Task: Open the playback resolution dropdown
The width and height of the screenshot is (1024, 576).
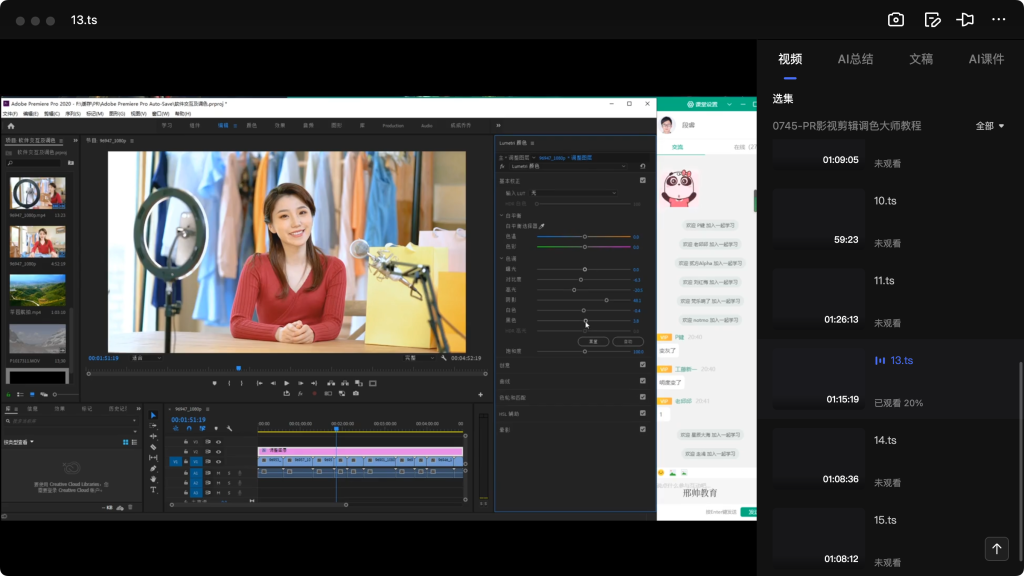Action: (419, 358)
